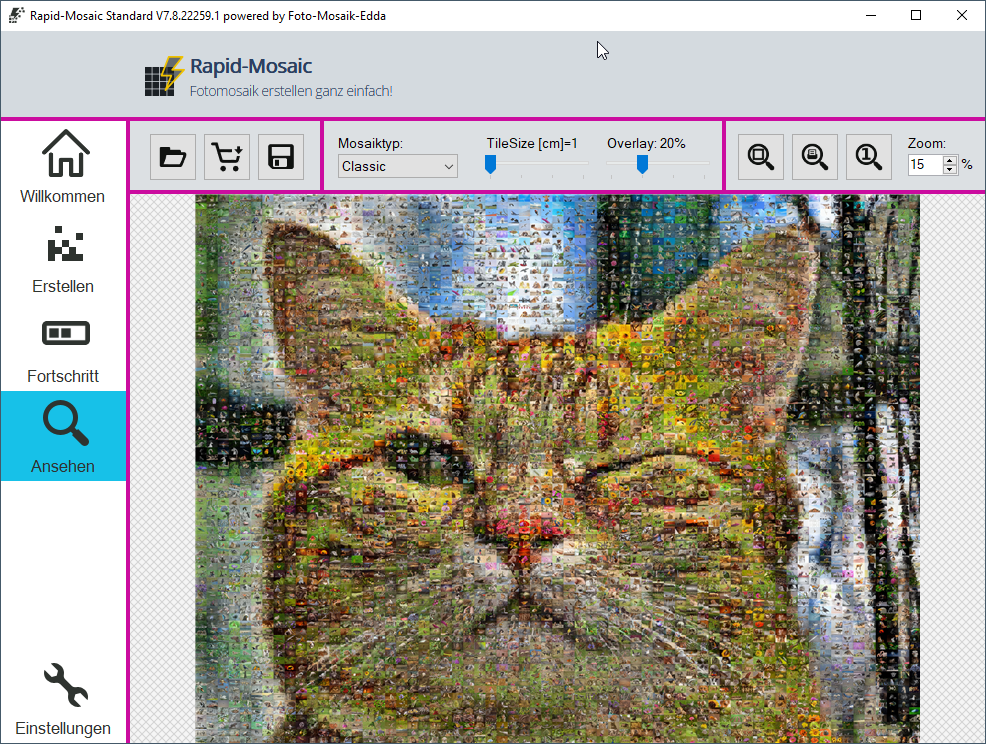Click the 'Overlay: 20%' label
This screenshot has width=986, height=744.
click(x=646, y=143)
